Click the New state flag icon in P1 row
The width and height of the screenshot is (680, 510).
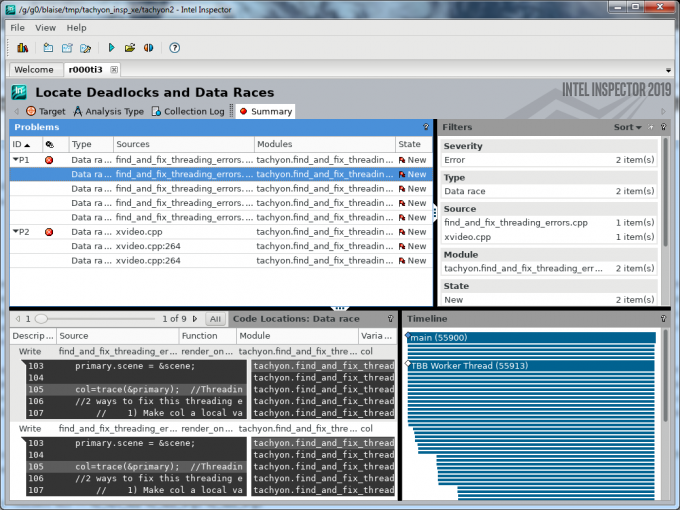click(x=402, y=160)
